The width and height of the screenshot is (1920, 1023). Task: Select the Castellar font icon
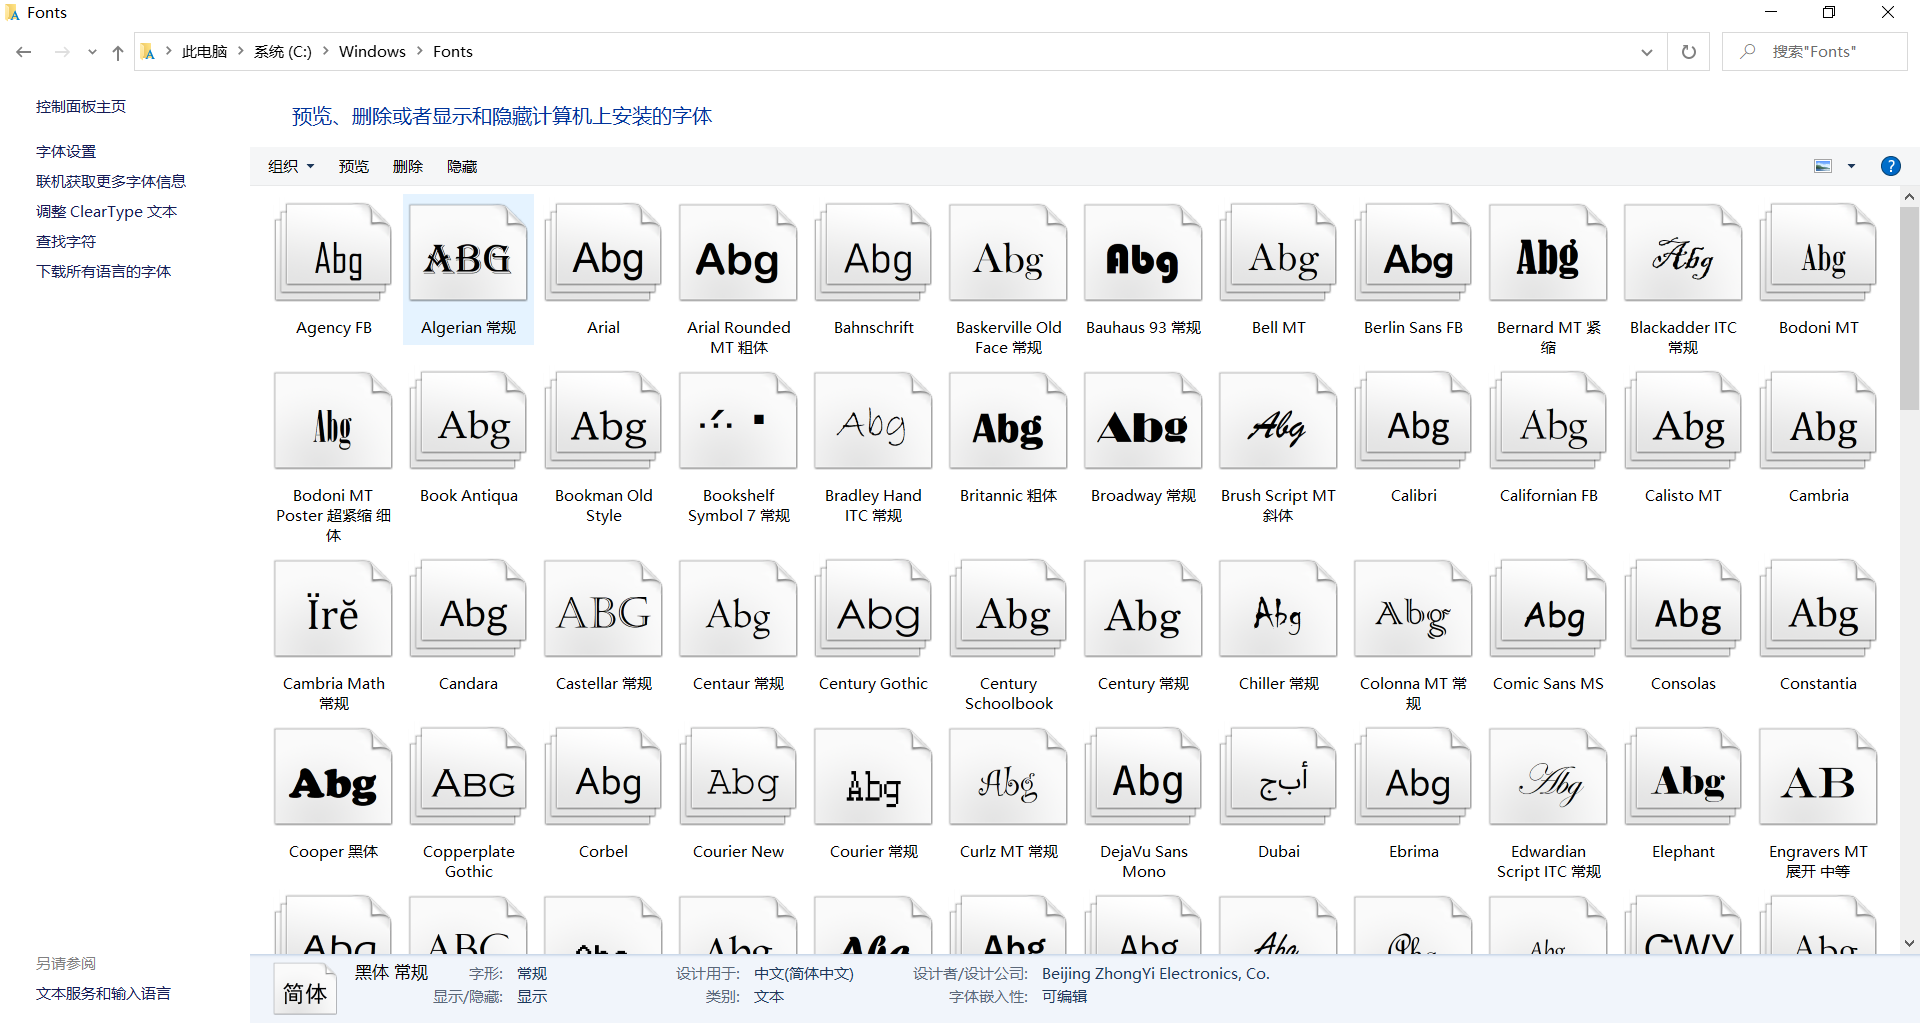(603, 609)
